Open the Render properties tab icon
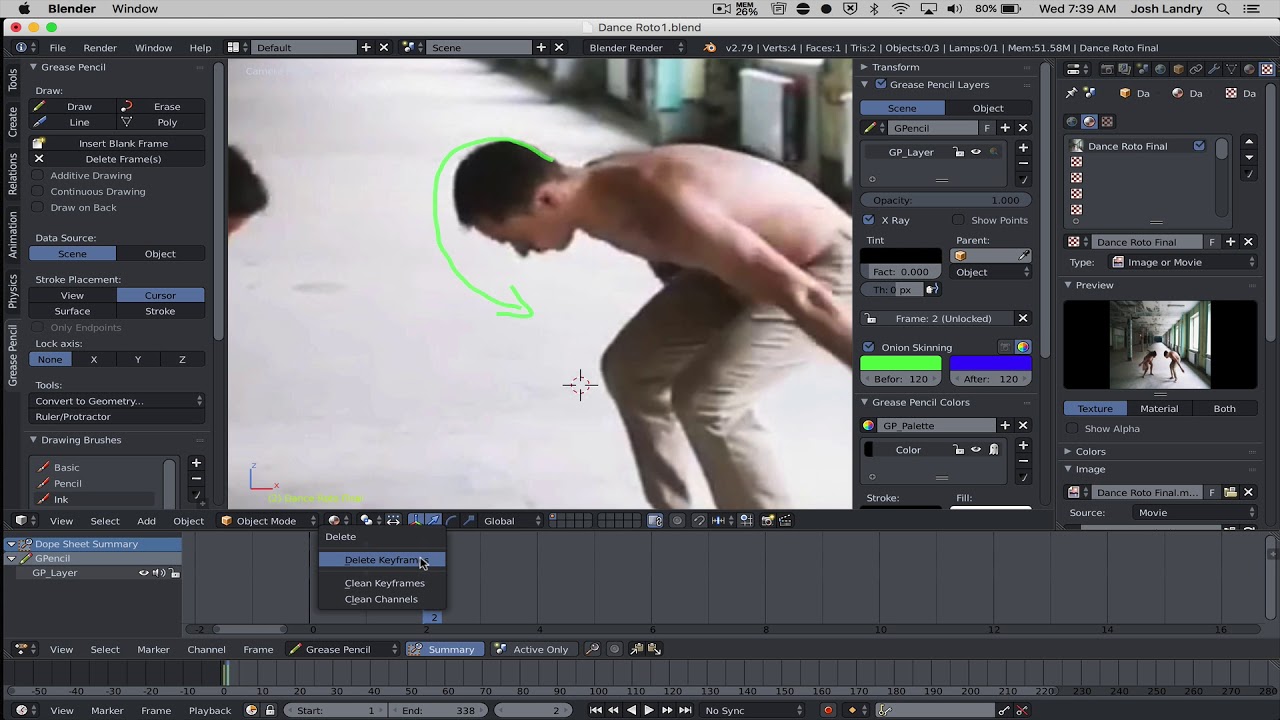 [1107, 69]
